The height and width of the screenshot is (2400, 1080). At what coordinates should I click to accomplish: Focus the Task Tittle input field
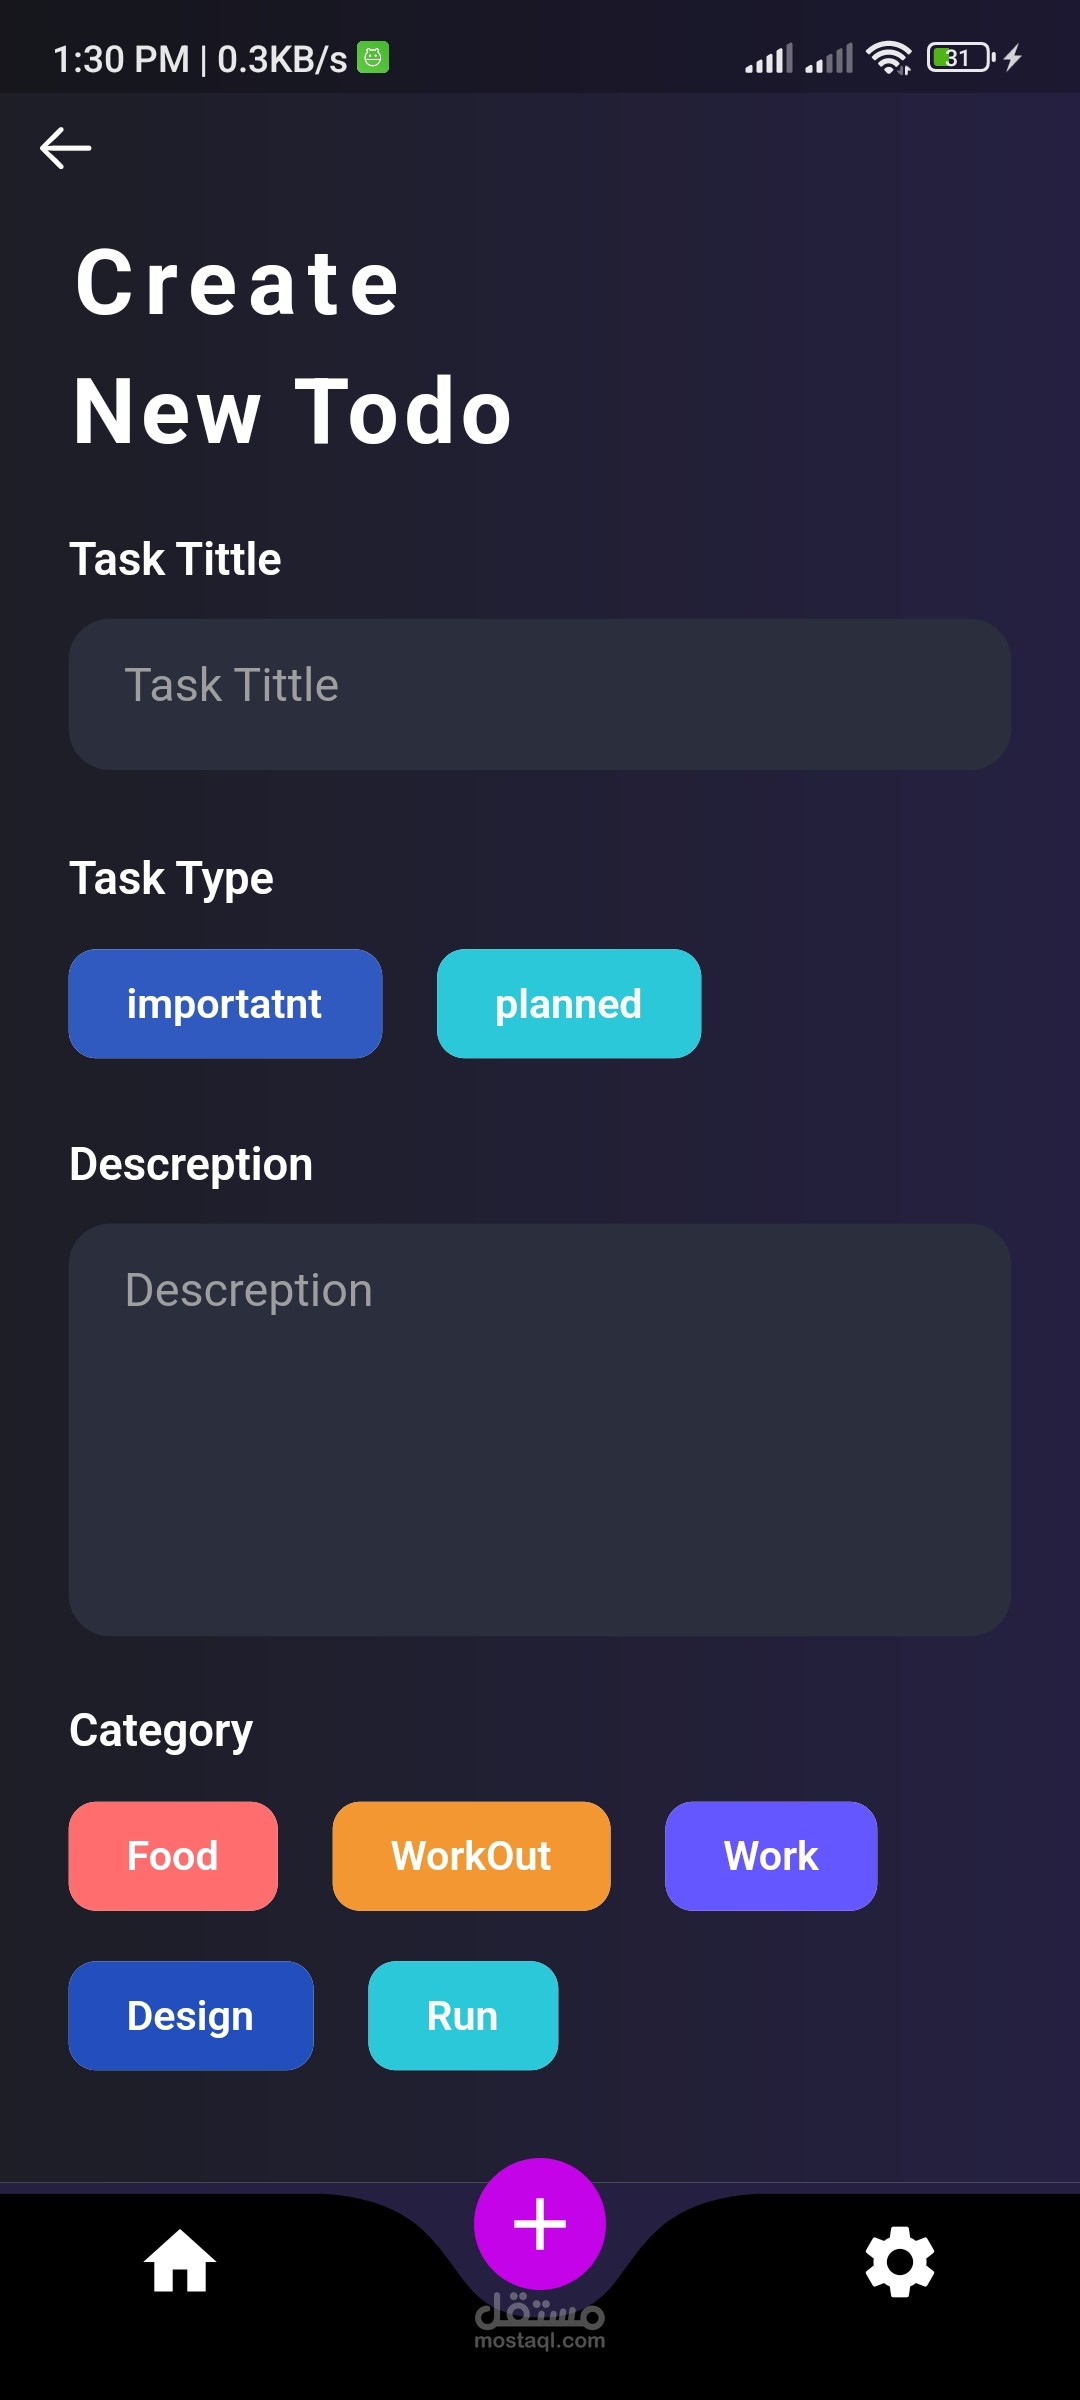tap(540, 694)
